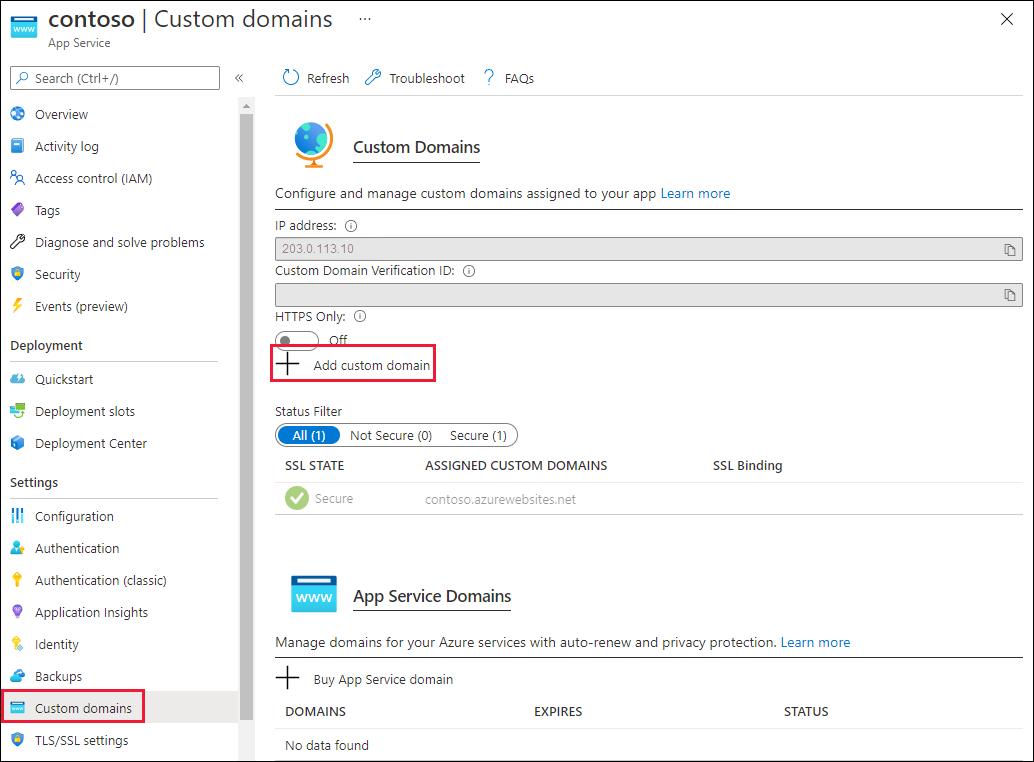Enable the HTTPS Only toggle
The width and height of the screenshot is (1034, 762).
(296, 339)
